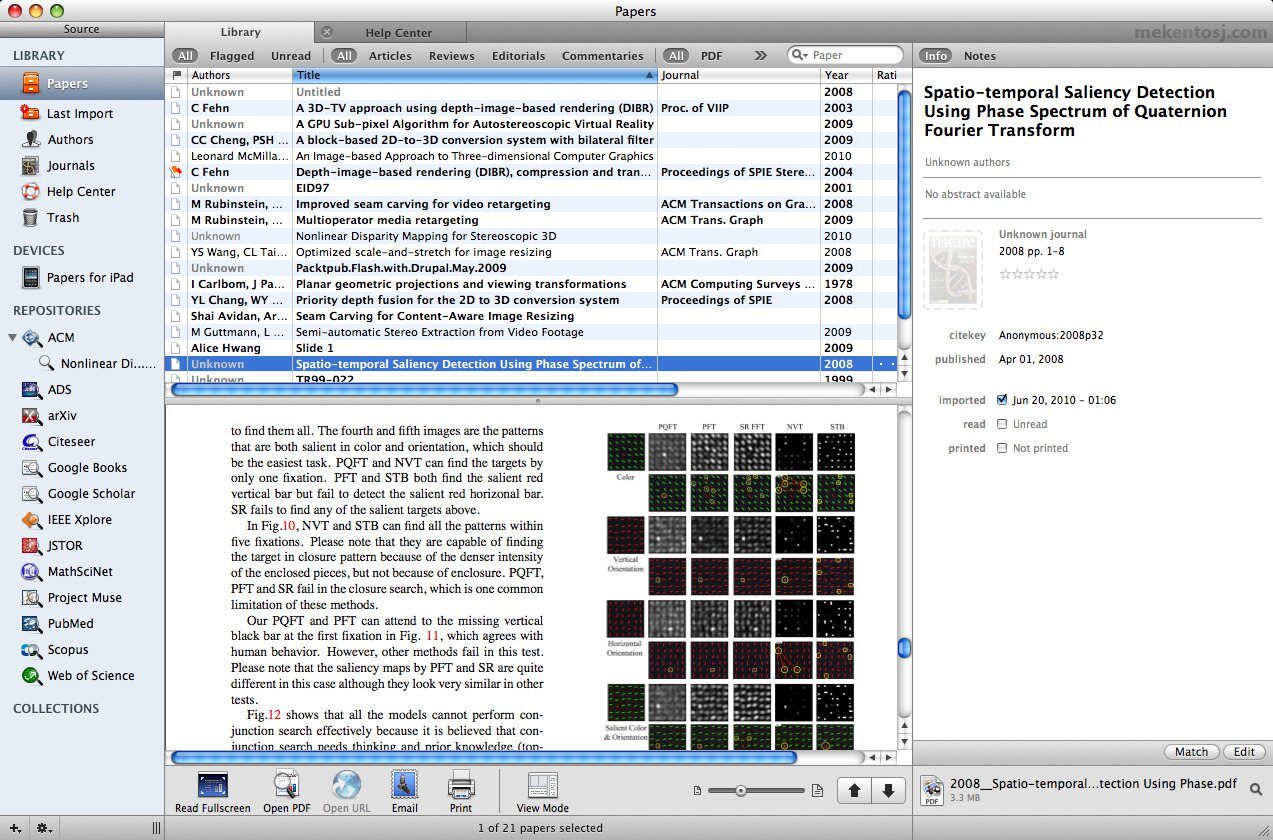The height and width of the screenshot is (840, 1273).
Task: Switch to the Help Center tab
Action: (x=399, y=33)
